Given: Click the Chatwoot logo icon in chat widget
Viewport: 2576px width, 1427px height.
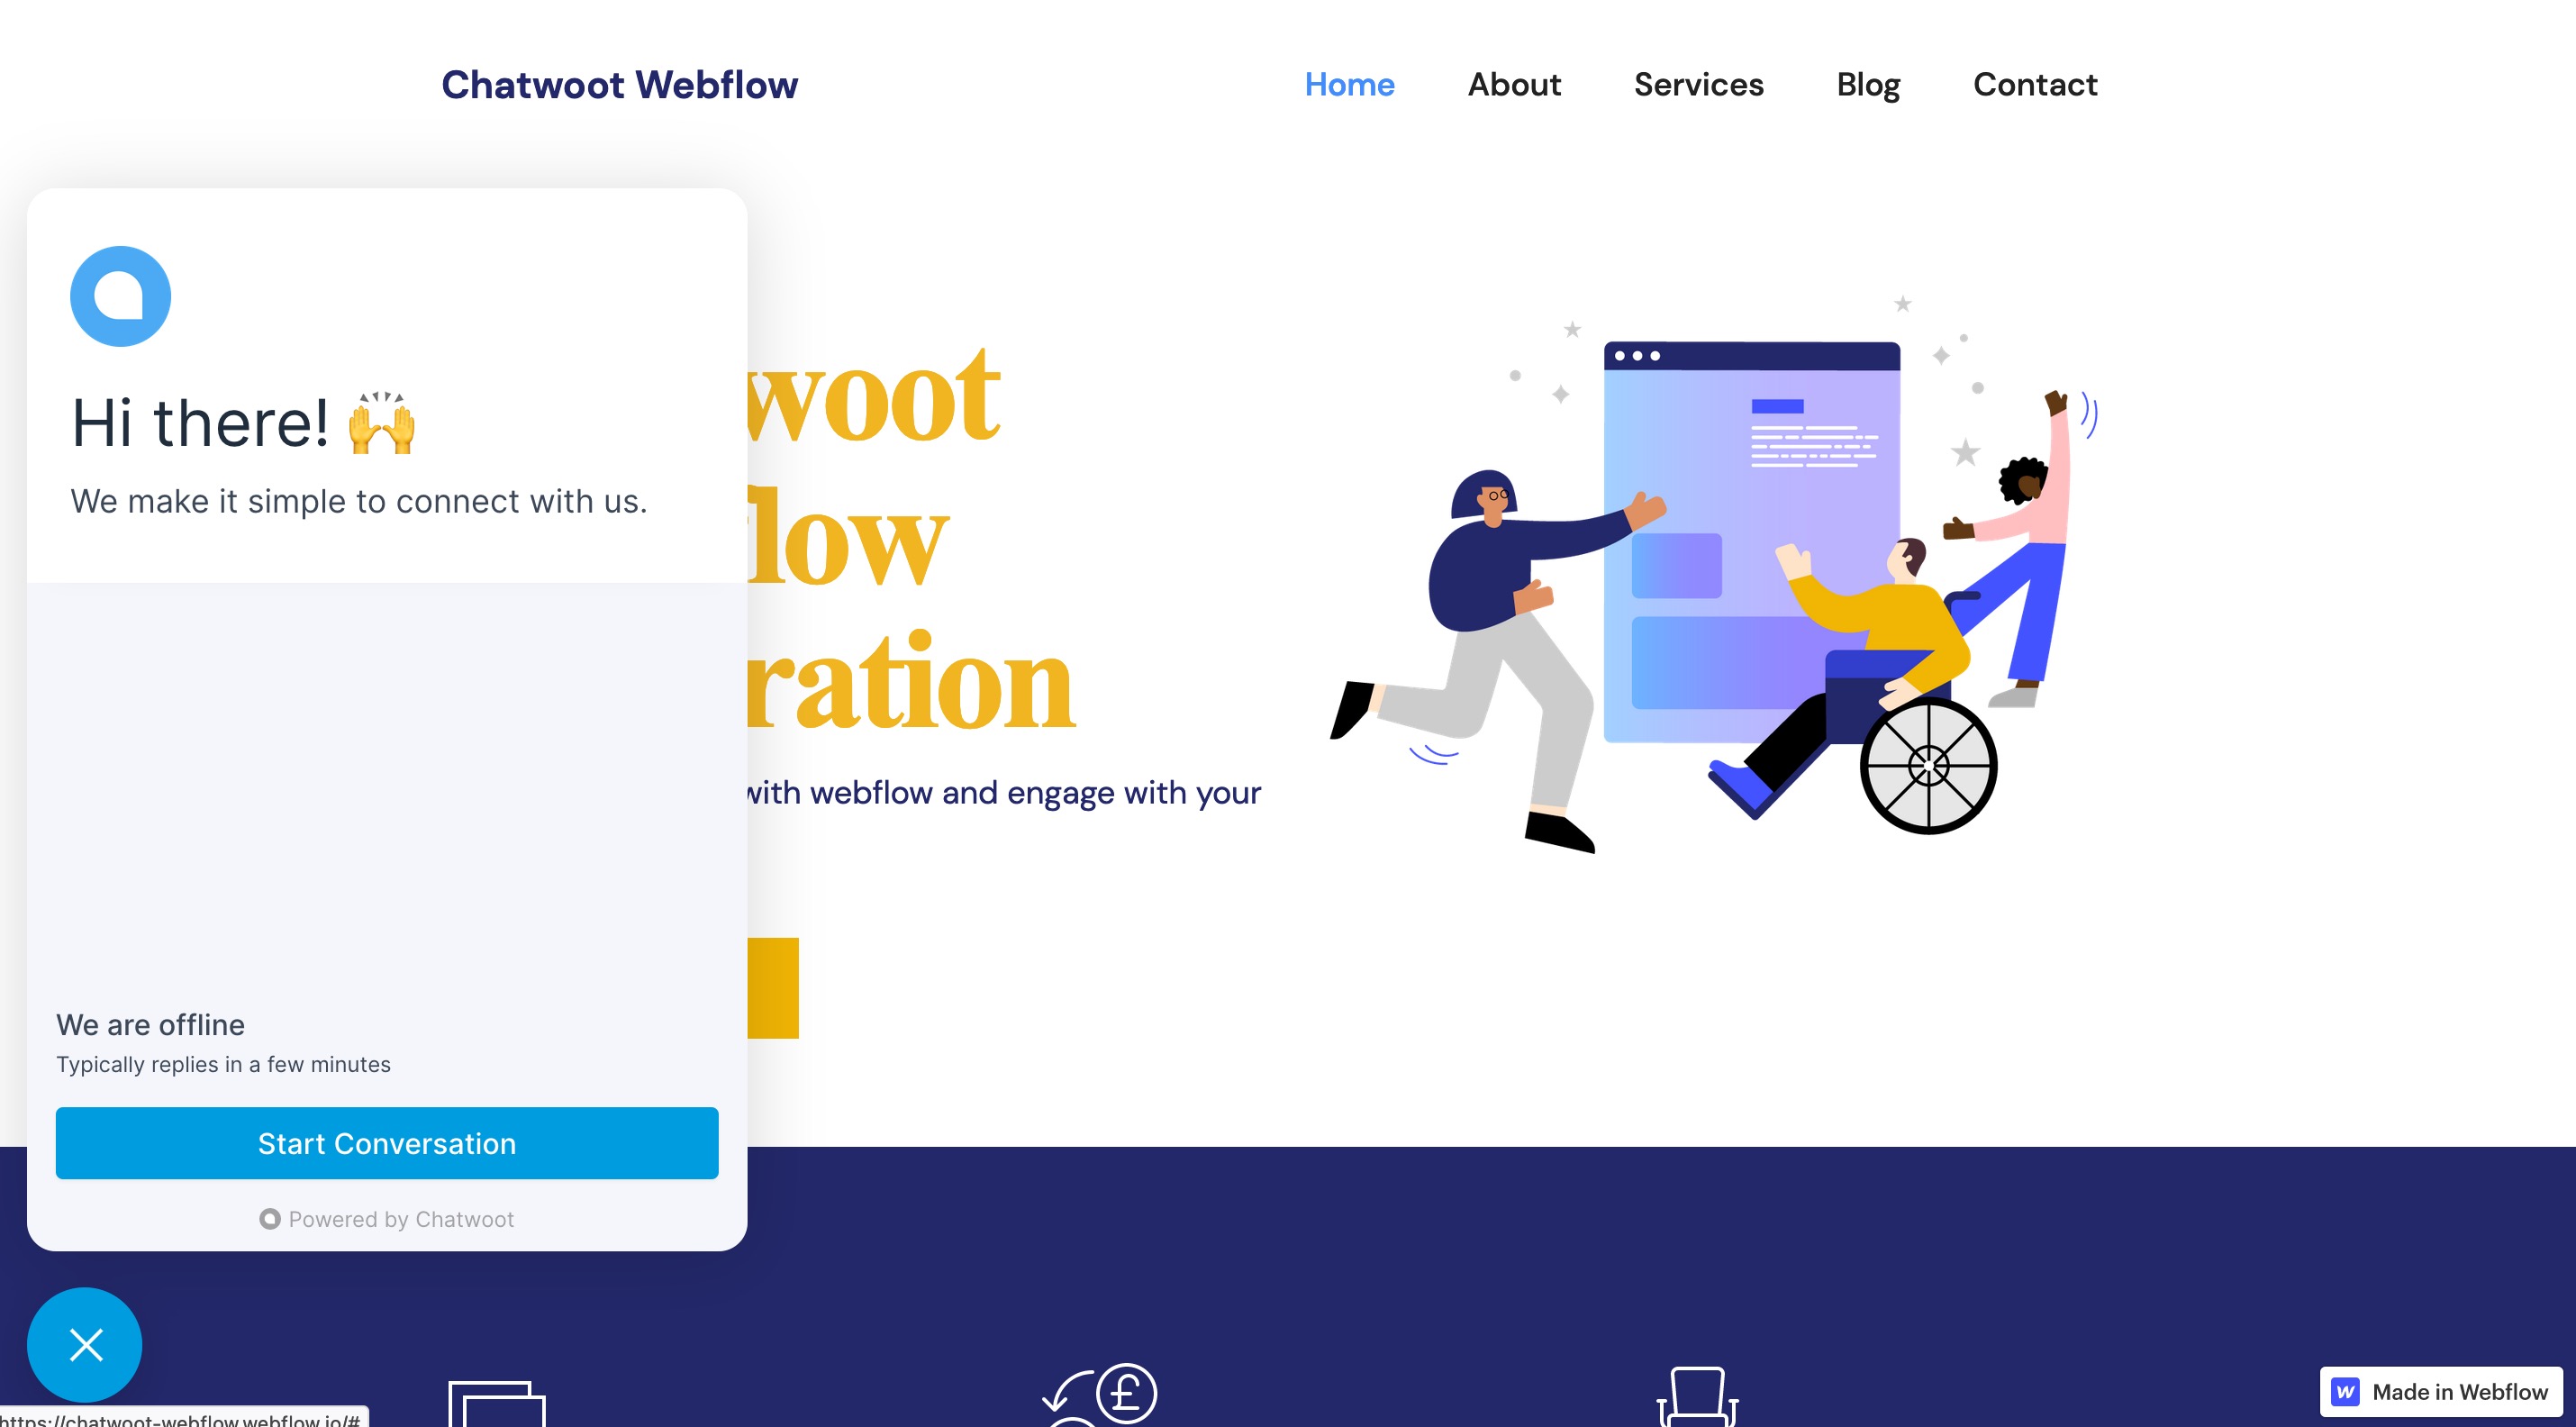Looking at the screenshot, I should (x=120, y=295).
